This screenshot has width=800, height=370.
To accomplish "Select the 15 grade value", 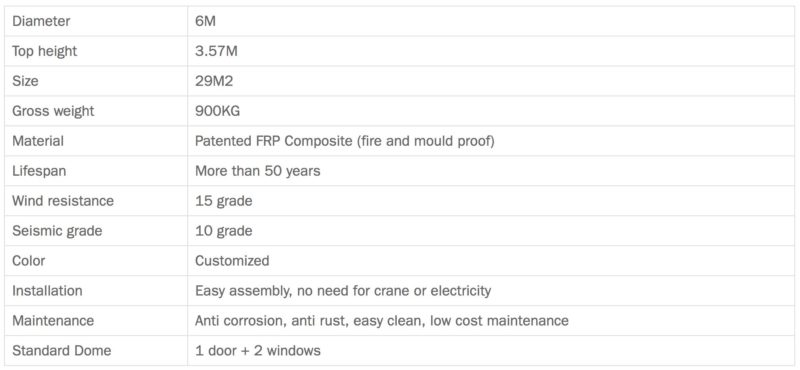I will click(223, 201).
